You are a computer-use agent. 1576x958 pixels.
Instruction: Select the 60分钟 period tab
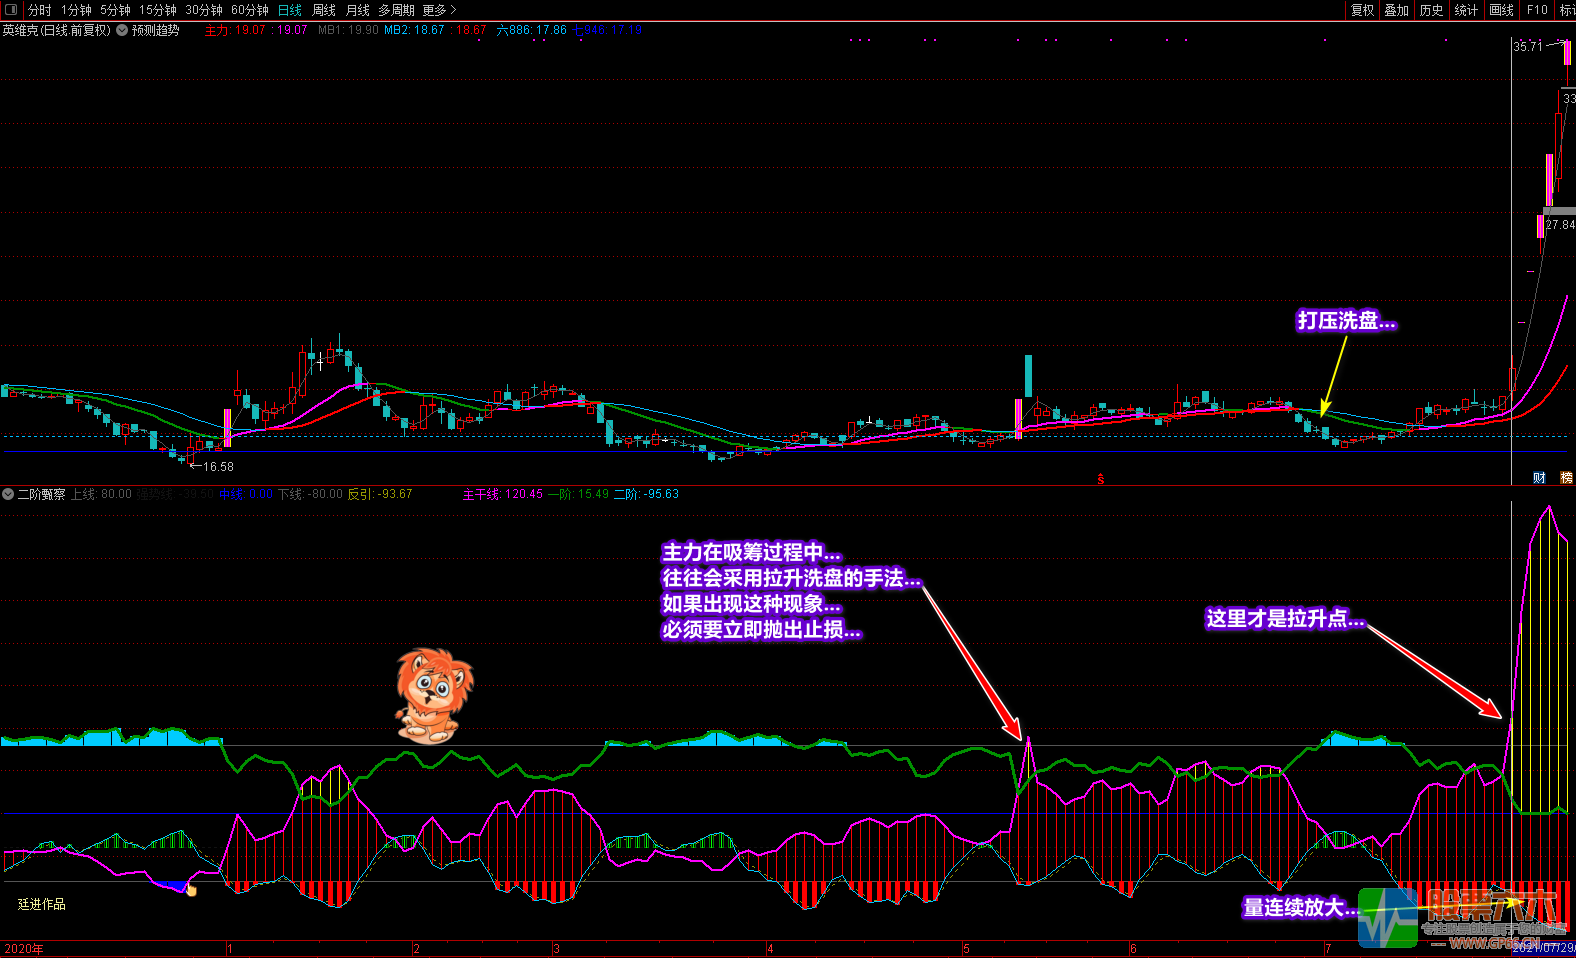click(x=250, y=10)
